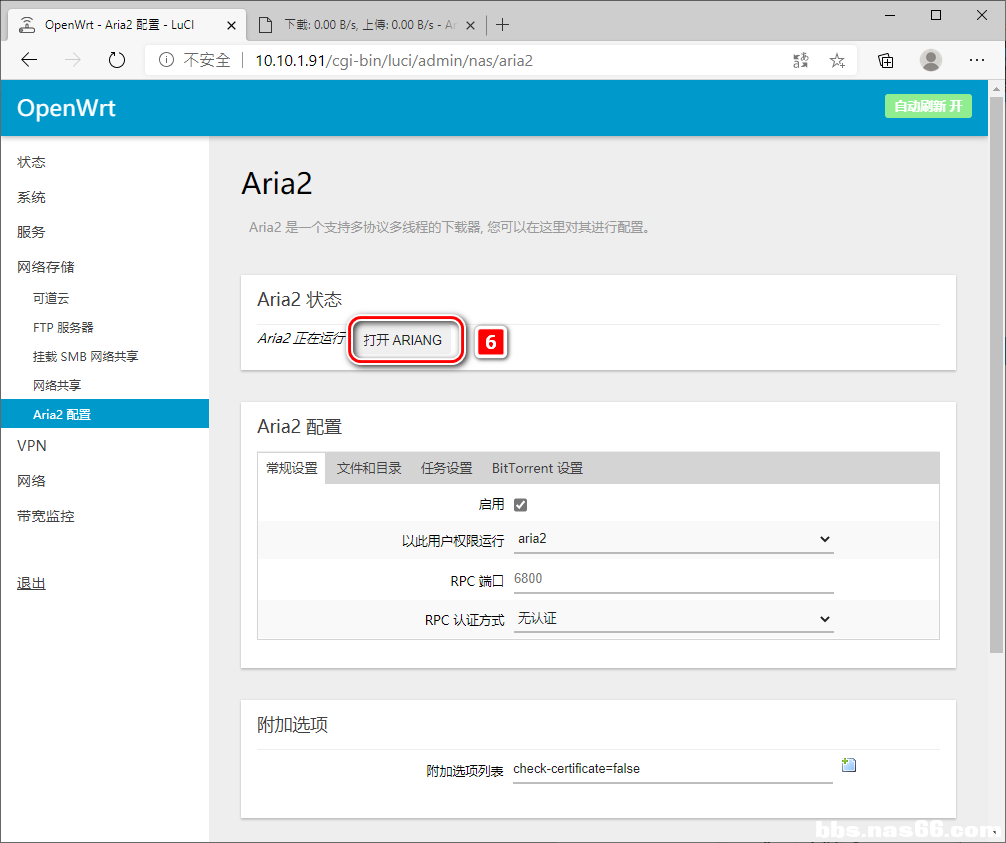Open the translate page icon in address bar
The height and width of the screenshot is (843, 1006).
(x=801, y=60)
